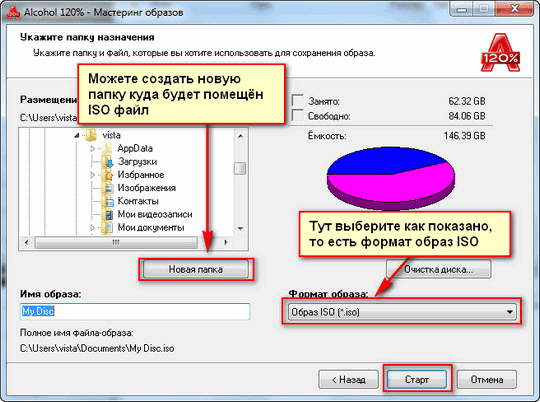Viewport: 540px width, 402px height.
Task: Click the Избранное star folder icon
Action: [107, 175]
